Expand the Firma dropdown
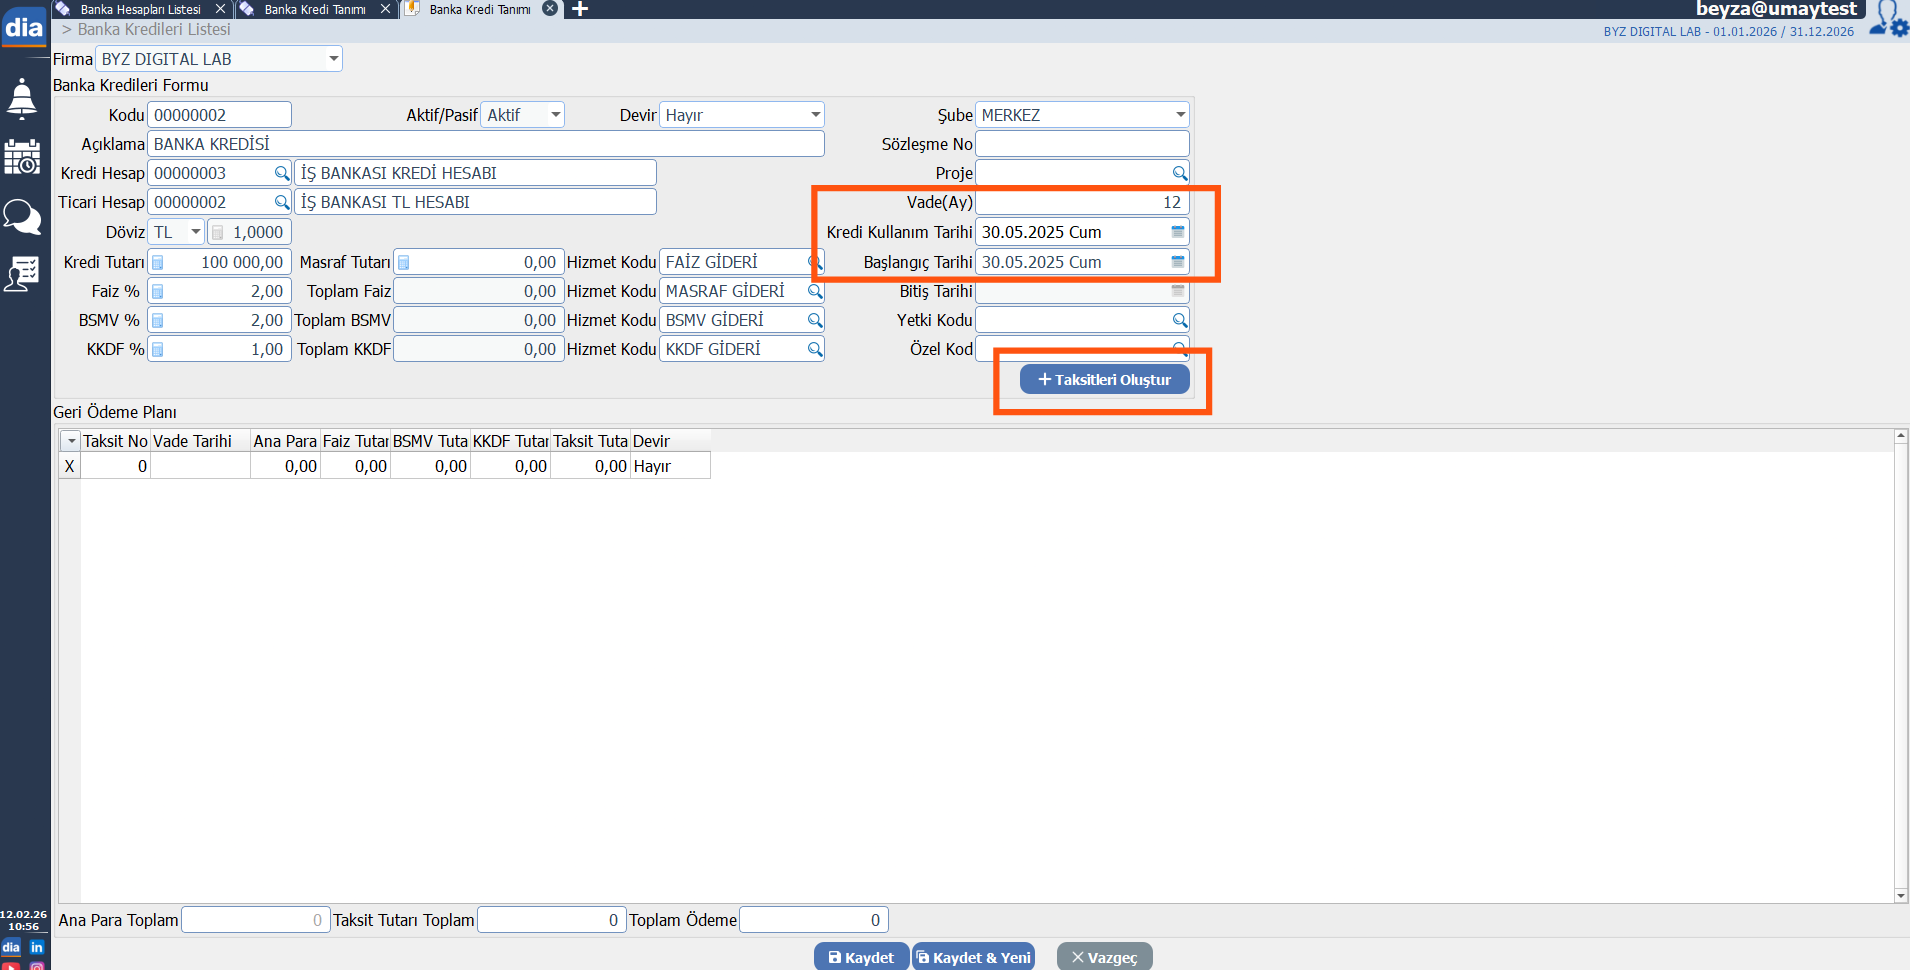This screenshot has width=1910, height=970. pyautogui.click(x=333, y=59)
